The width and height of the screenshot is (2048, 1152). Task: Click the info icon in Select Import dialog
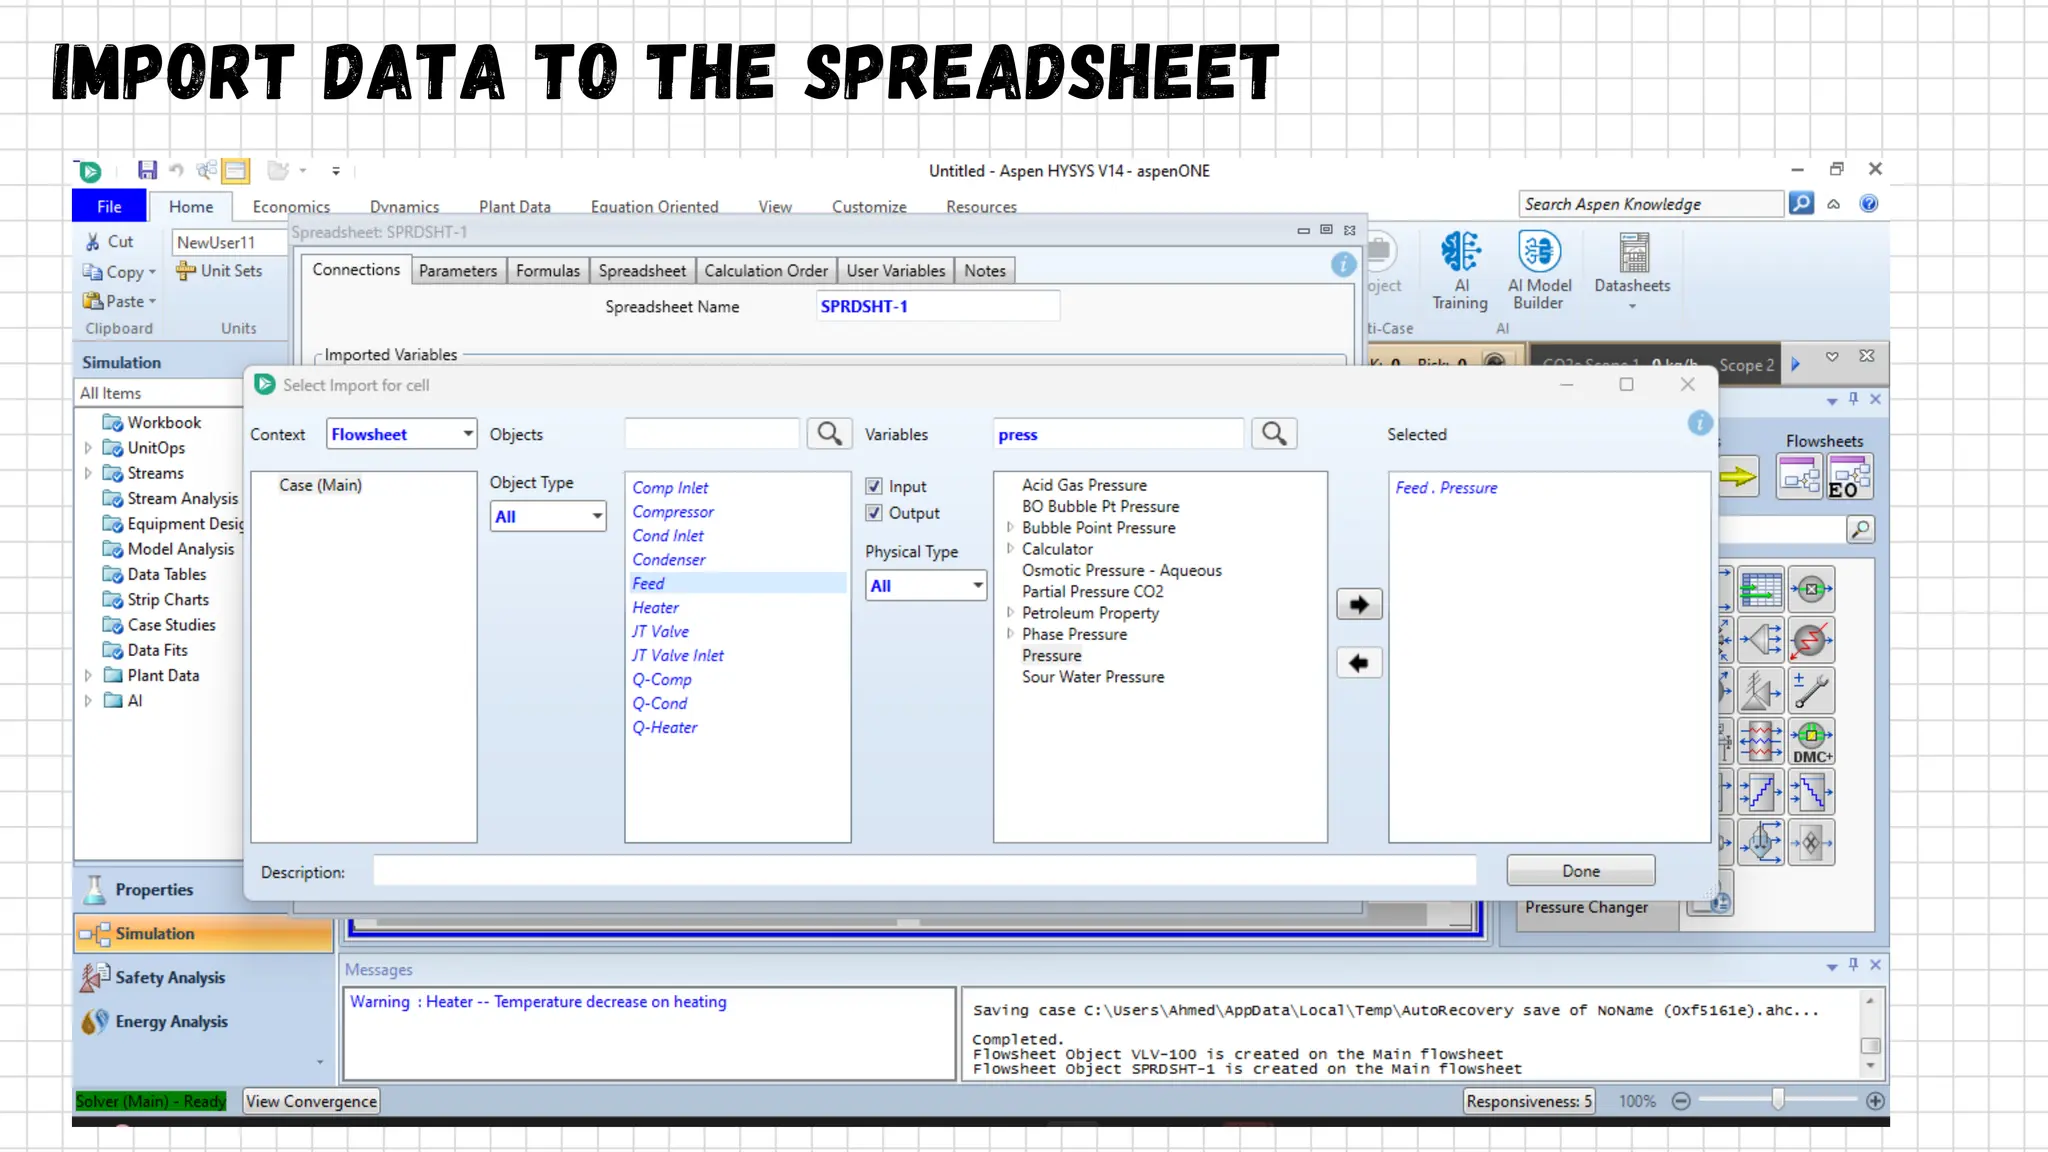click(x=1700, y=423)
